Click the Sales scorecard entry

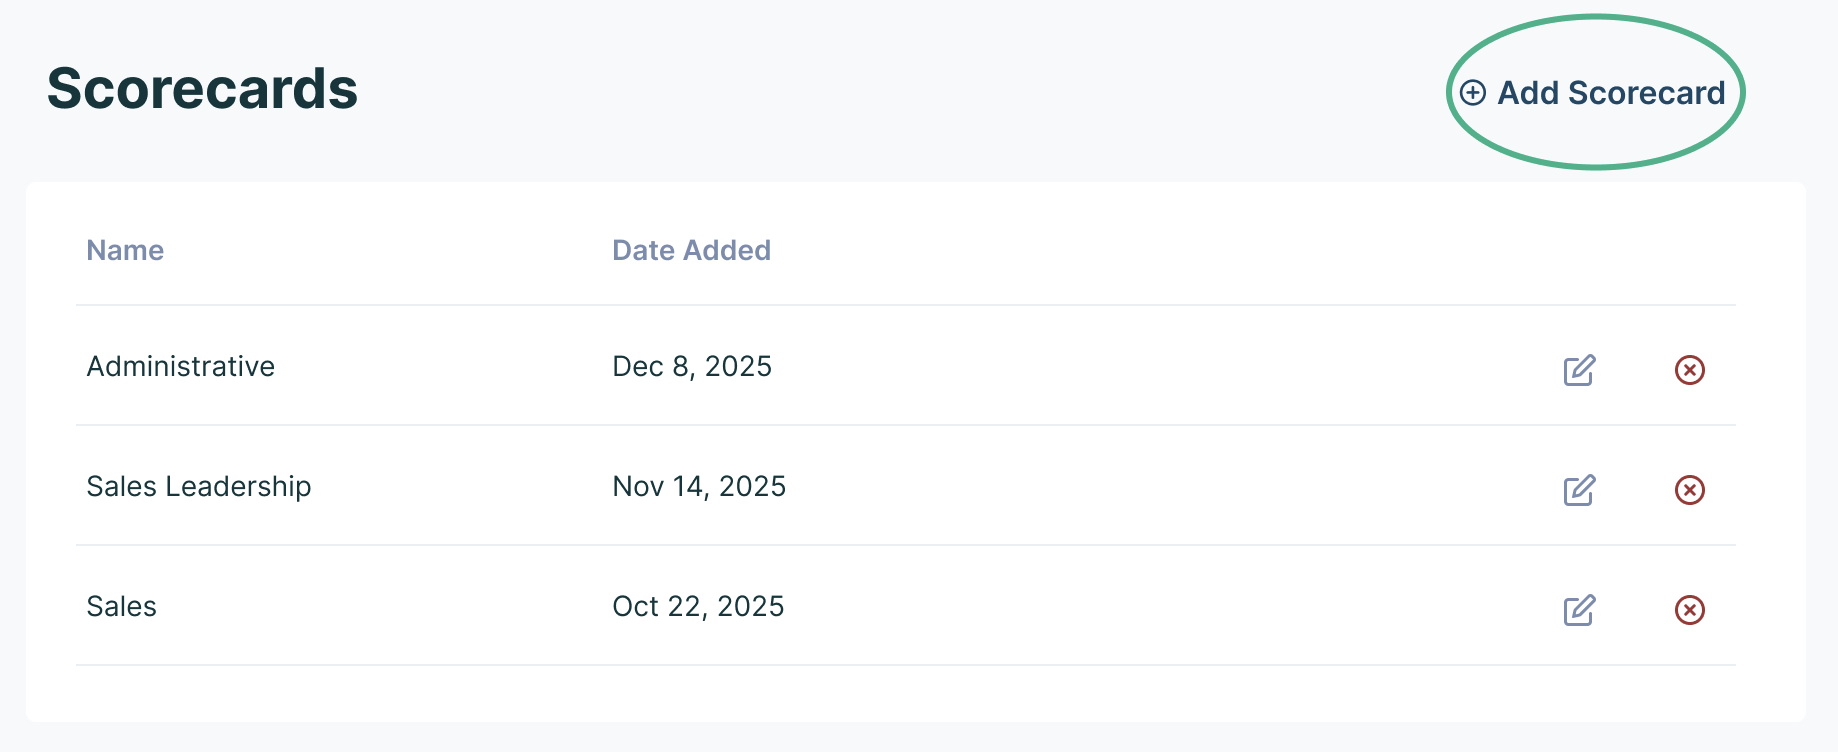click(x=121, y=605)
